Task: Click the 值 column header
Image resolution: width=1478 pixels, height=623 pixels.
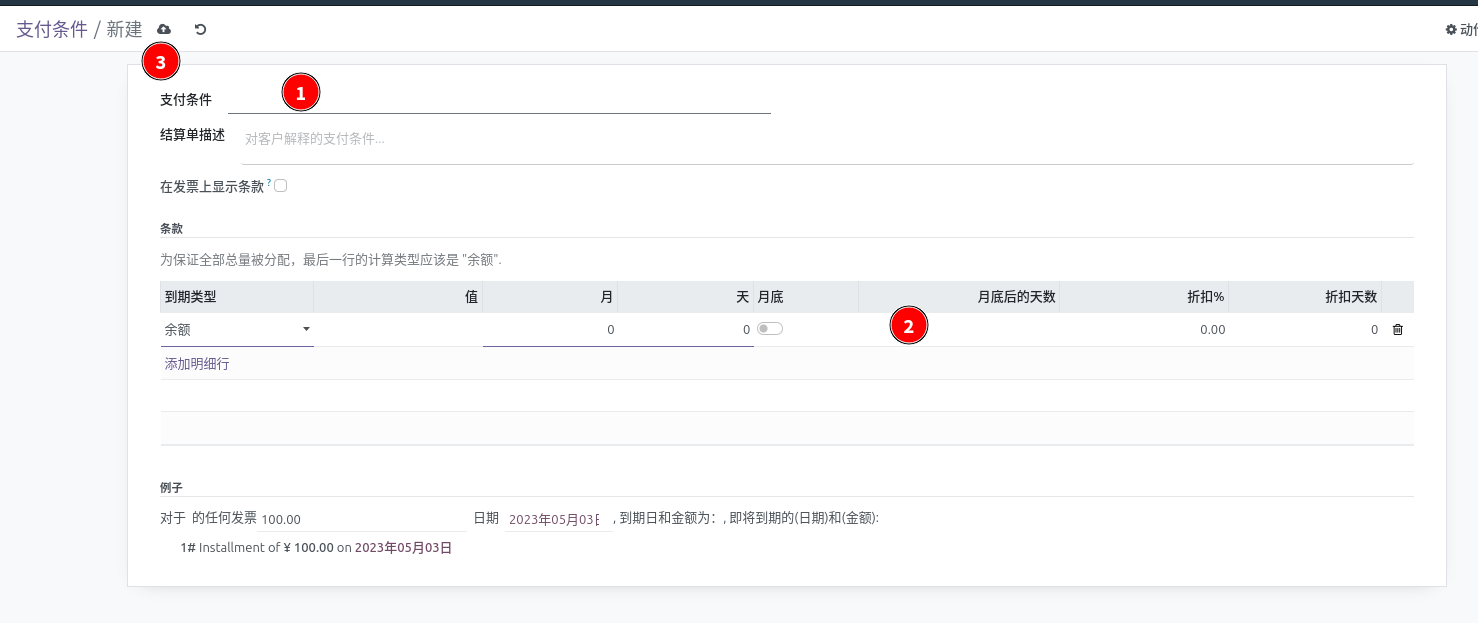Action: point(398,297)
